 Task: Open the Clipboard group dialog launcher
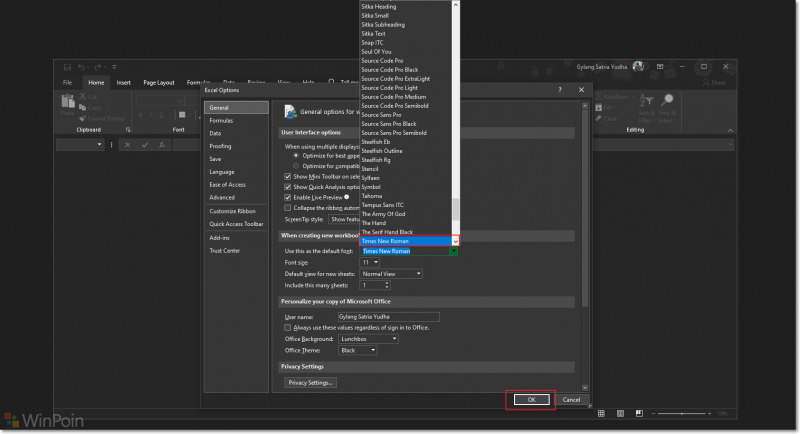(128, 130)
